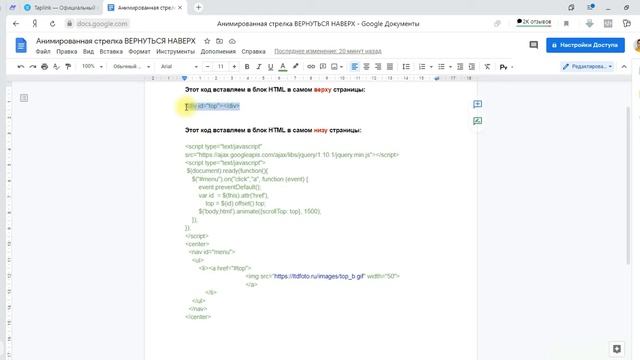Click Настройки Доступа share button
The width and height of the screenshot is (640, 360).
[x=585, y=45]
